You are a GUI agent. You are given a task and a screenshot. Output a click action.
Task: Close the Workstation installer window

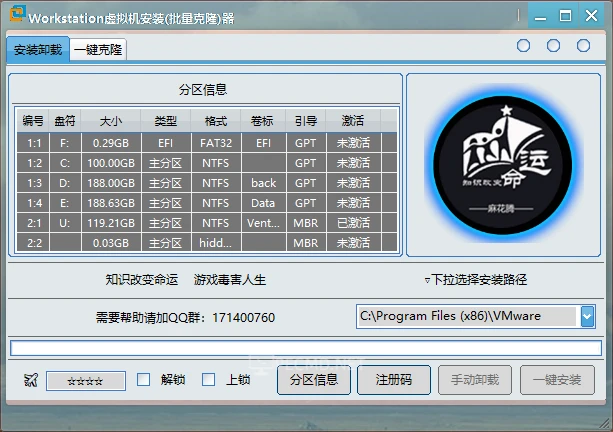(x=591, y=16)
